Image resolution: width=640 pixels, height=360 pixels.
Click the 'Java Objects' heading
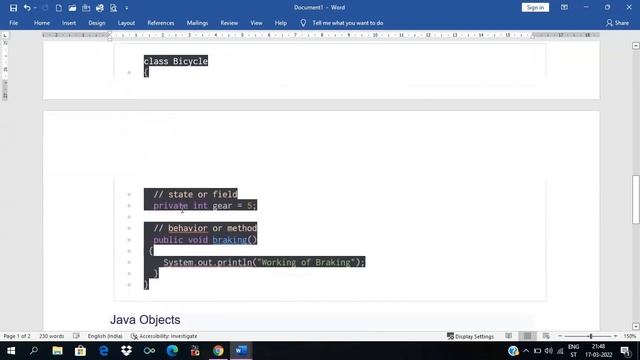[x=145, y=320]
